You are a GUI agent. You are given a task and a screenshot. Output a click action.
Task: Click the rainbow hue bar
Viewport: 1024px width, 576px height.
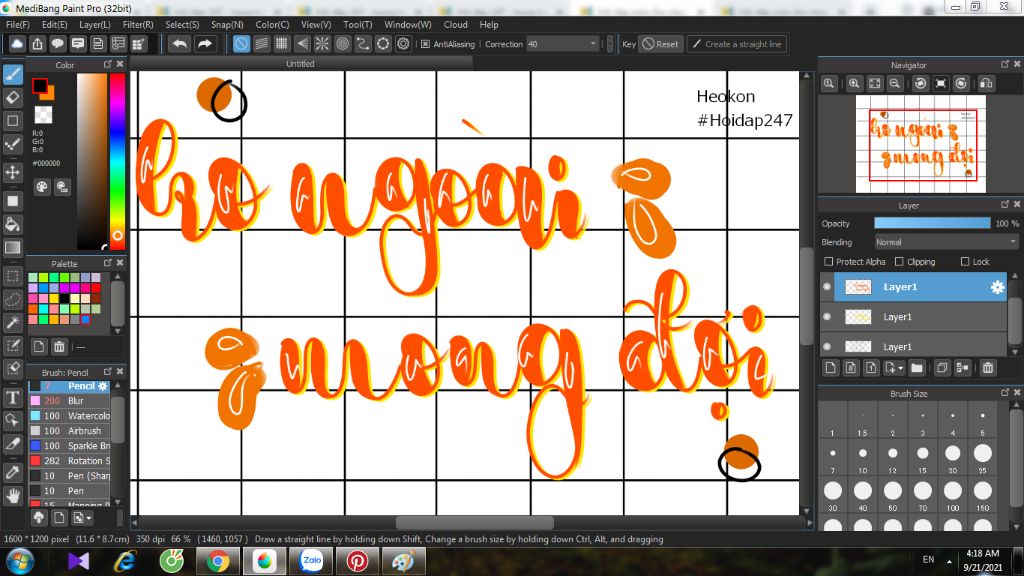point(117,161)
